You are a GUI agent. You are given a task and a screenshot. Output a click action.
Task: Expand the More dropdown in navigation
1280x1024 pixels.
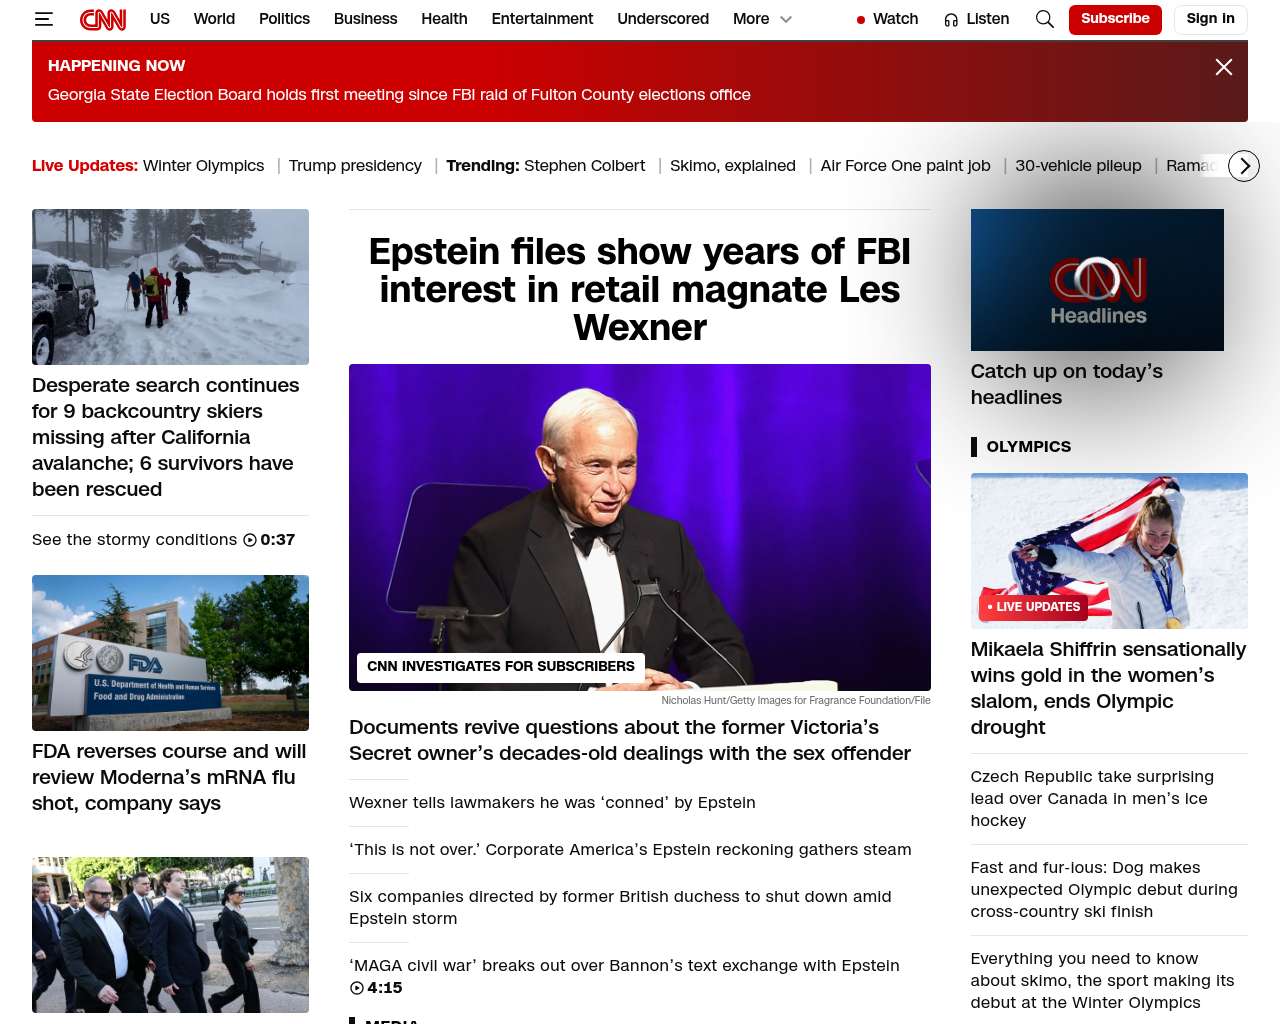762,19
